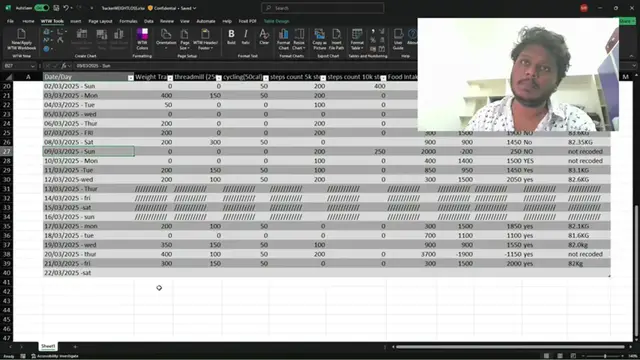
Task: Click the About help icon
Action: tap(412, 37)
